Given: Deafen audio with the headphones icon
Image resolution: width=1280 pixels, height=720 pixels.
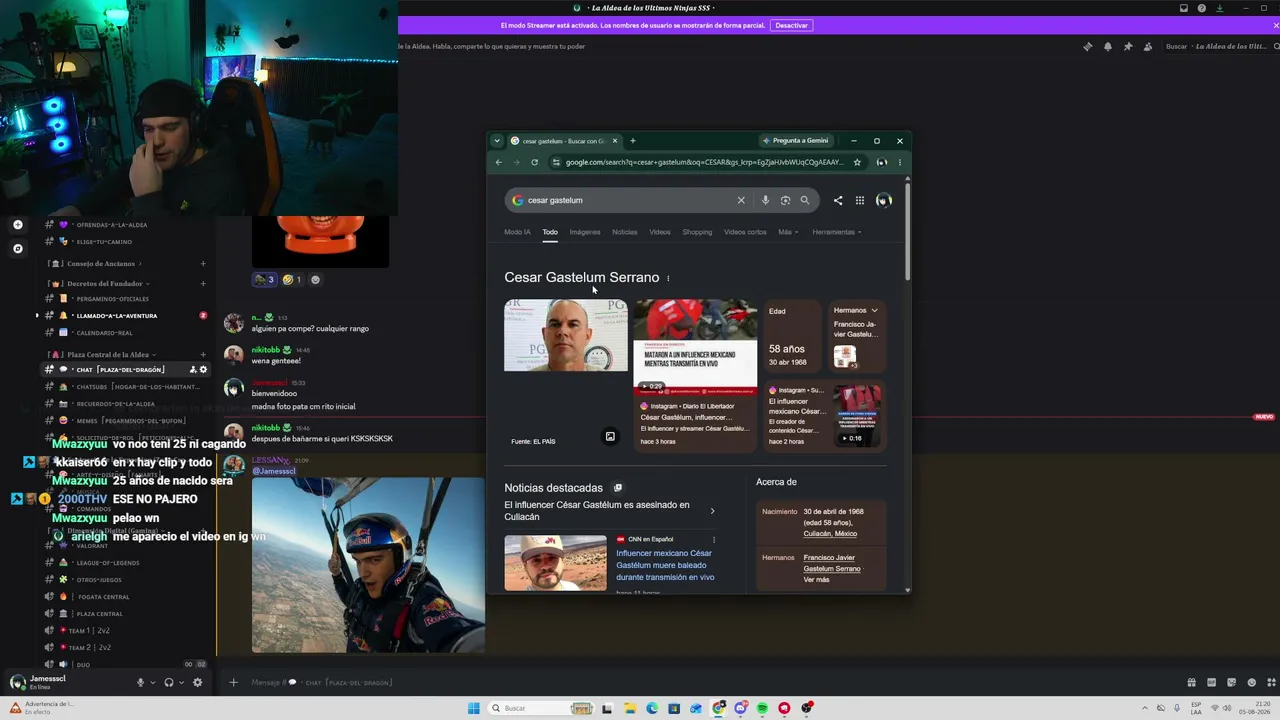Looking at the screenshot, I should 169,683.
